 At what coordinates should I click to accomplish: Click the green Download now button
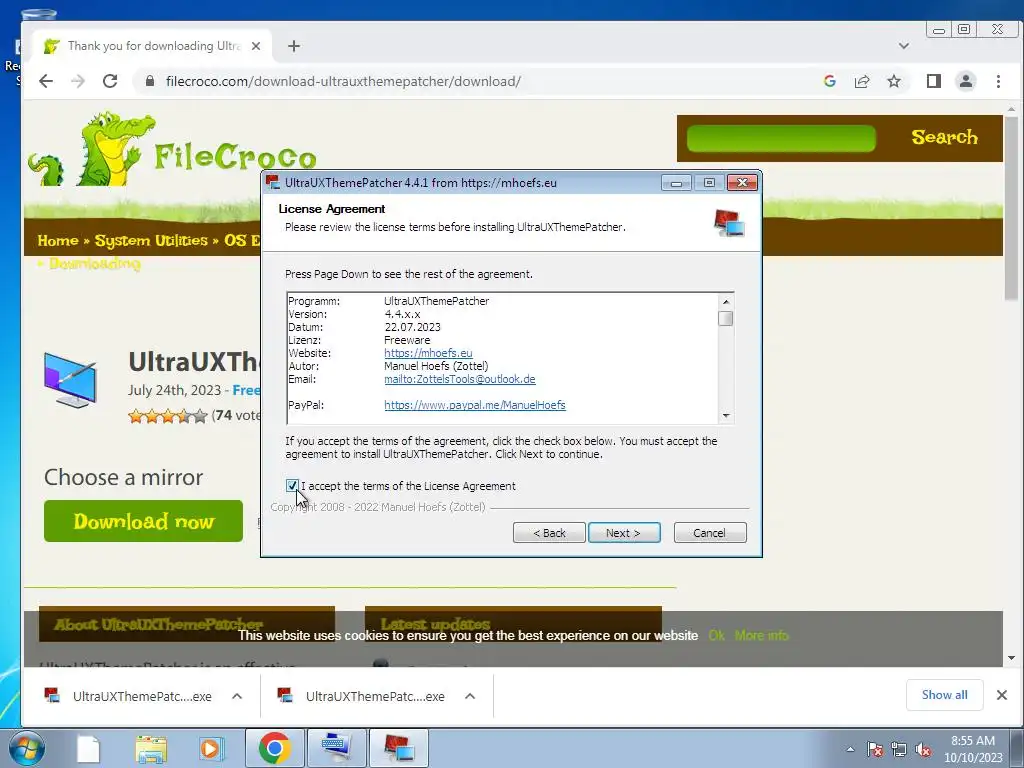click(x=144, y=521)
